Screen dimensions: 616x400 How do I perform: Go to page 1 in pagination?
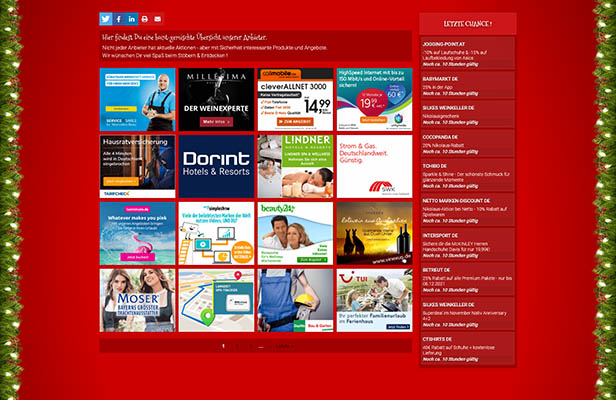(223, 346)
